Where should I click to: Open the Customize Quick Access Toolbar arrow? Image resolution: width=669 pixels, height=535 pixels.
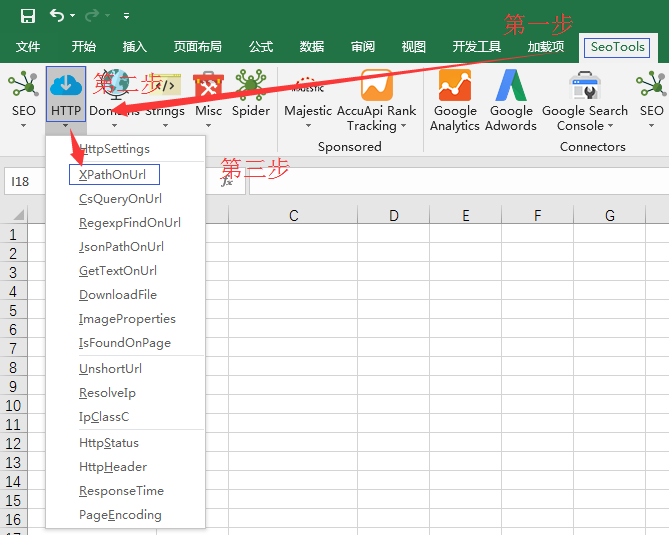[x=126, y=16]
